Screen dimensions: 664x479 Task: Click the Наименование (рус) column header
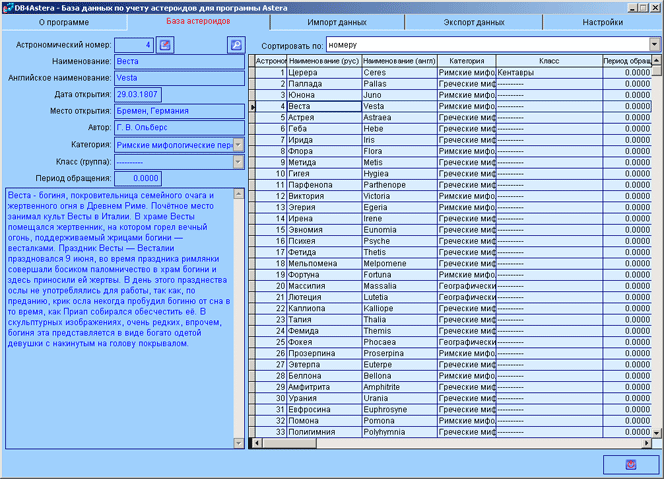coord(322,61)
